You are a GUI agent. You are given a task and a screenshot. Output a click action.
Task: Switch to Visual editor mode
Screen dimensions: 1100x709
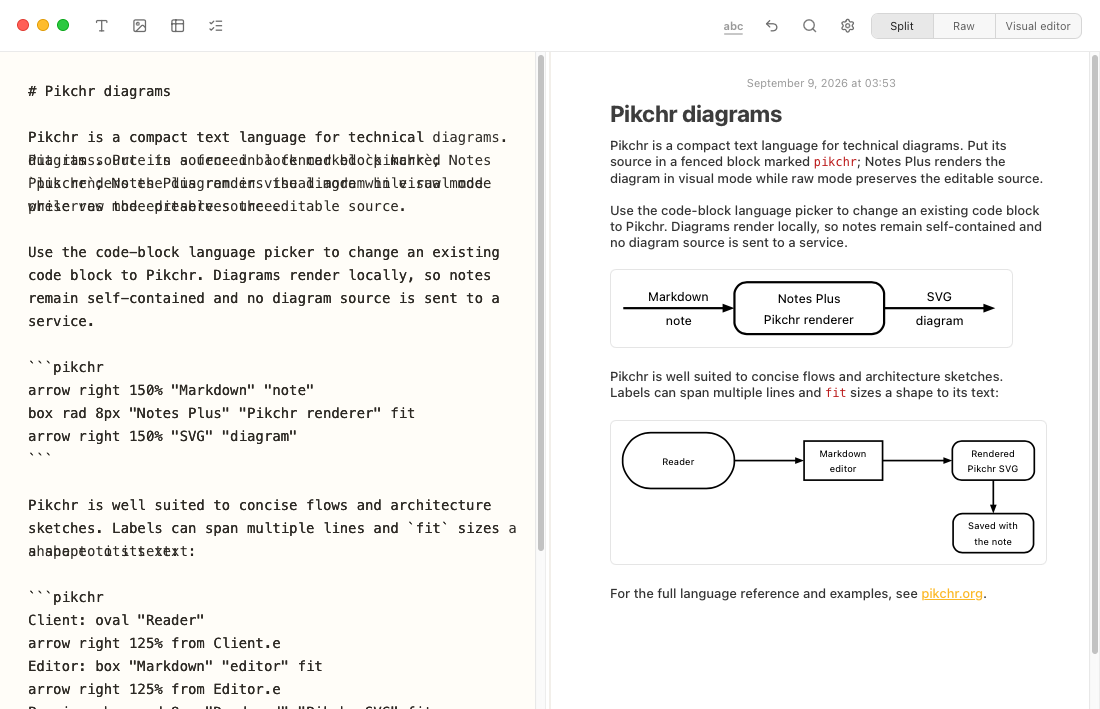1038,26
